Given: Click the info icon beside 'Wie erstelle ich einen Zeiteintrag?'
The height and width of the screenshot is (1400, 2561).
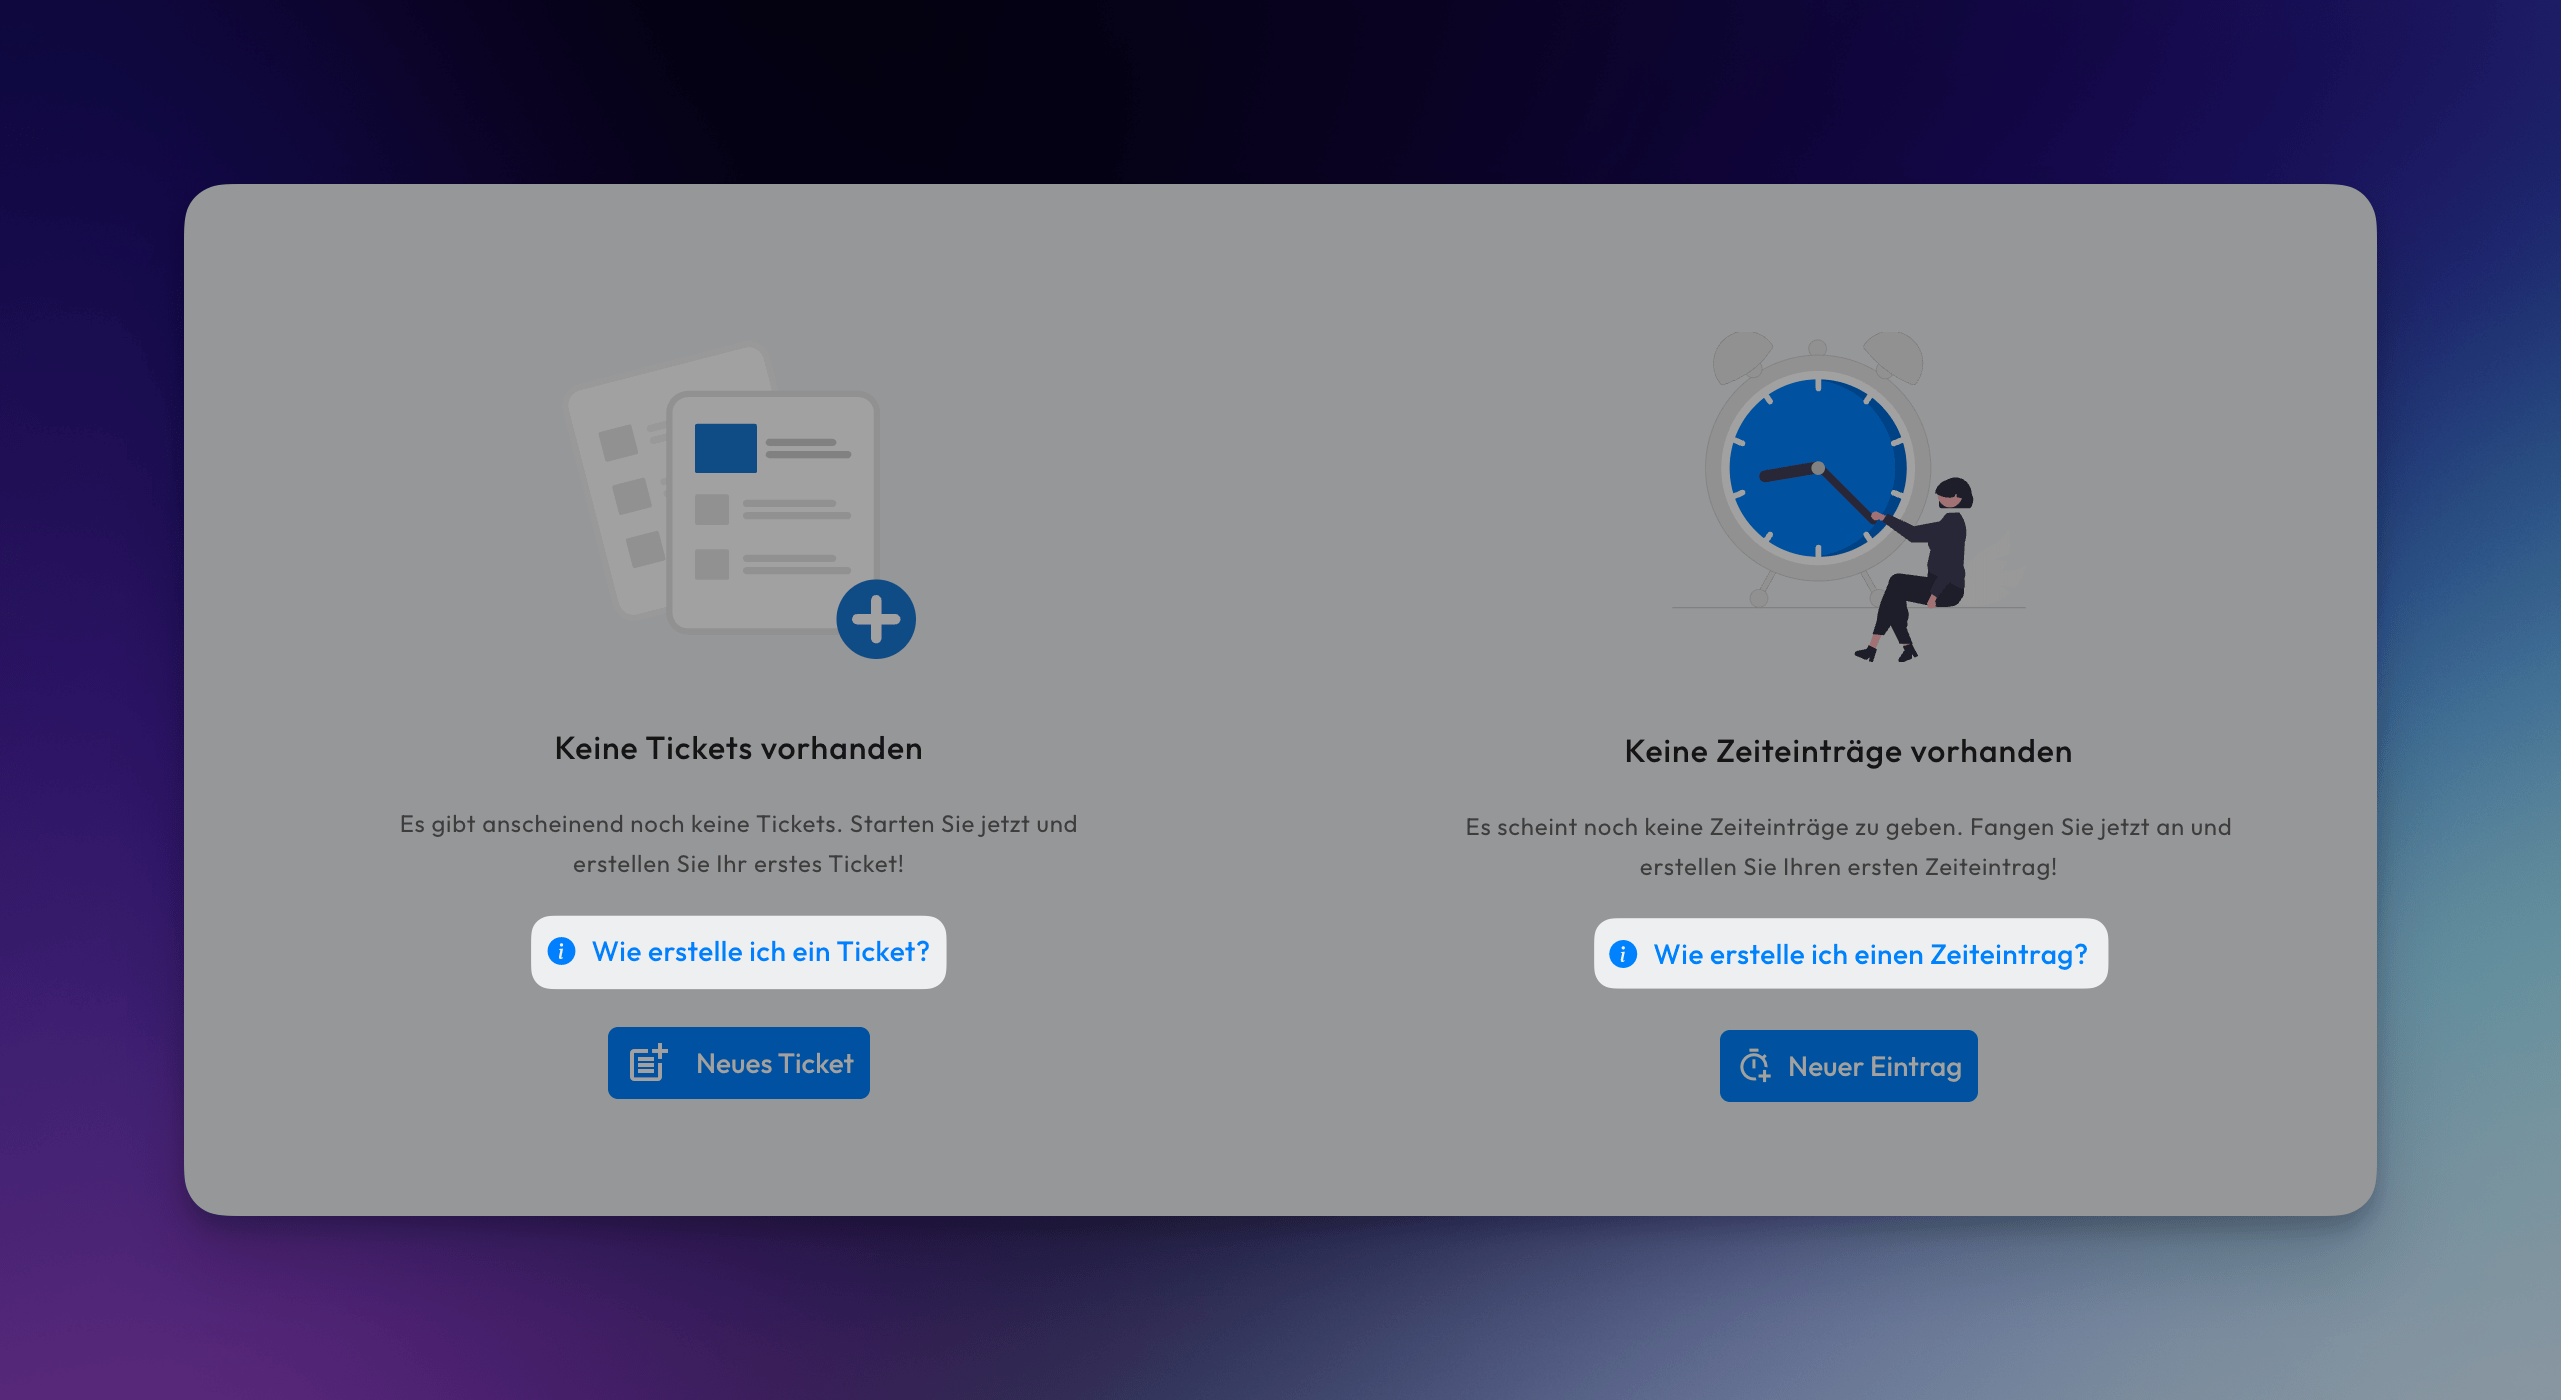Looking at the screenshot, I should [x=1621, y=954].
